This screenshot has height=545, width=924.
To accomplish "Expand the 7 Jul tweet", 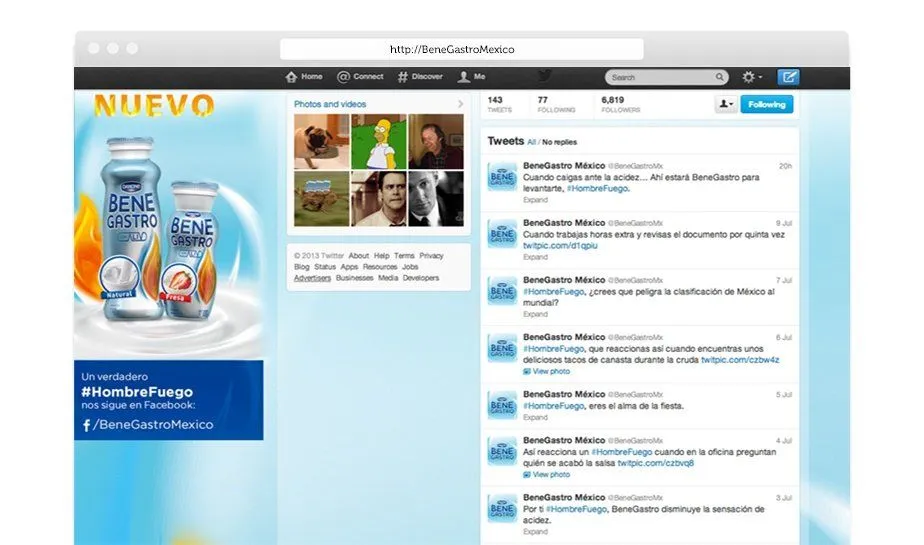I will [x=535, y=314].
